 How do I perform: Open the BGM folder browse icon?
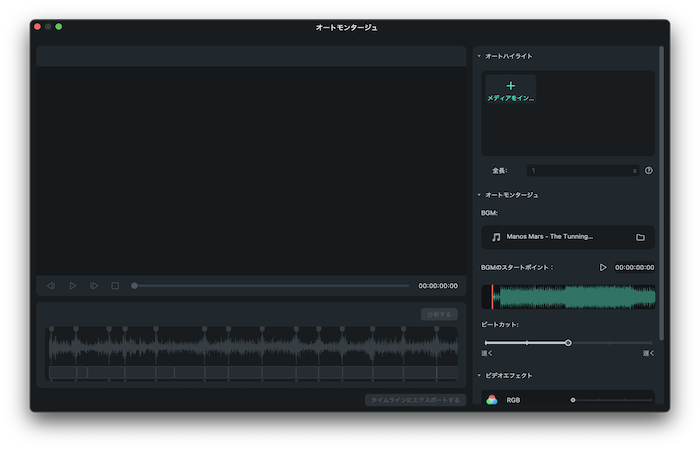(640, 237)
